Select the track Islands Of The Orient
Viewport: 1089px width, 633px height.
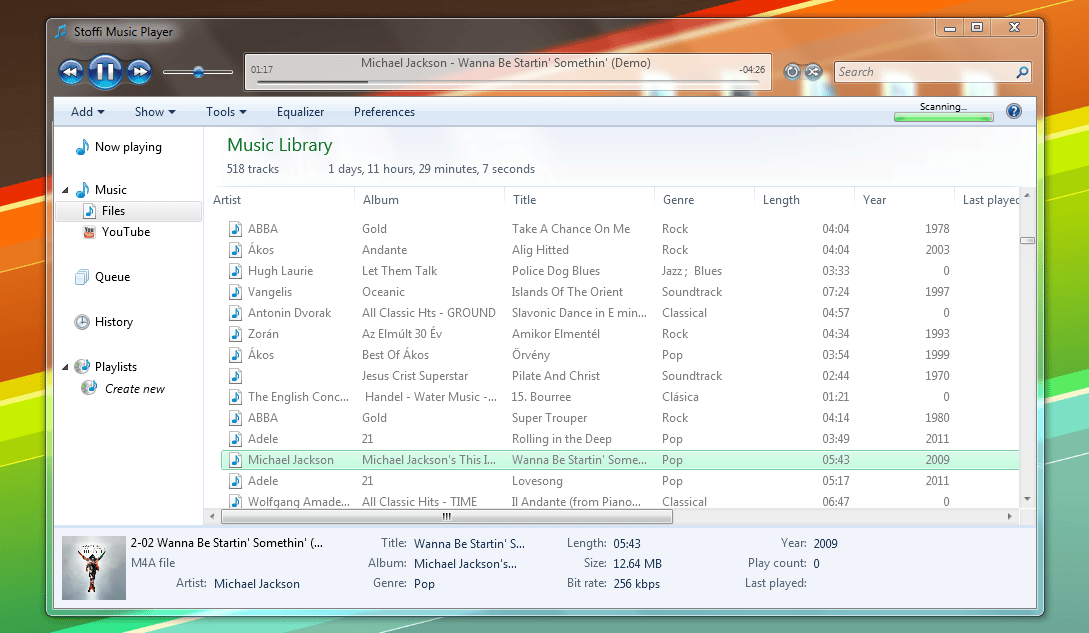pyautogui.click(x=567, y=292)
